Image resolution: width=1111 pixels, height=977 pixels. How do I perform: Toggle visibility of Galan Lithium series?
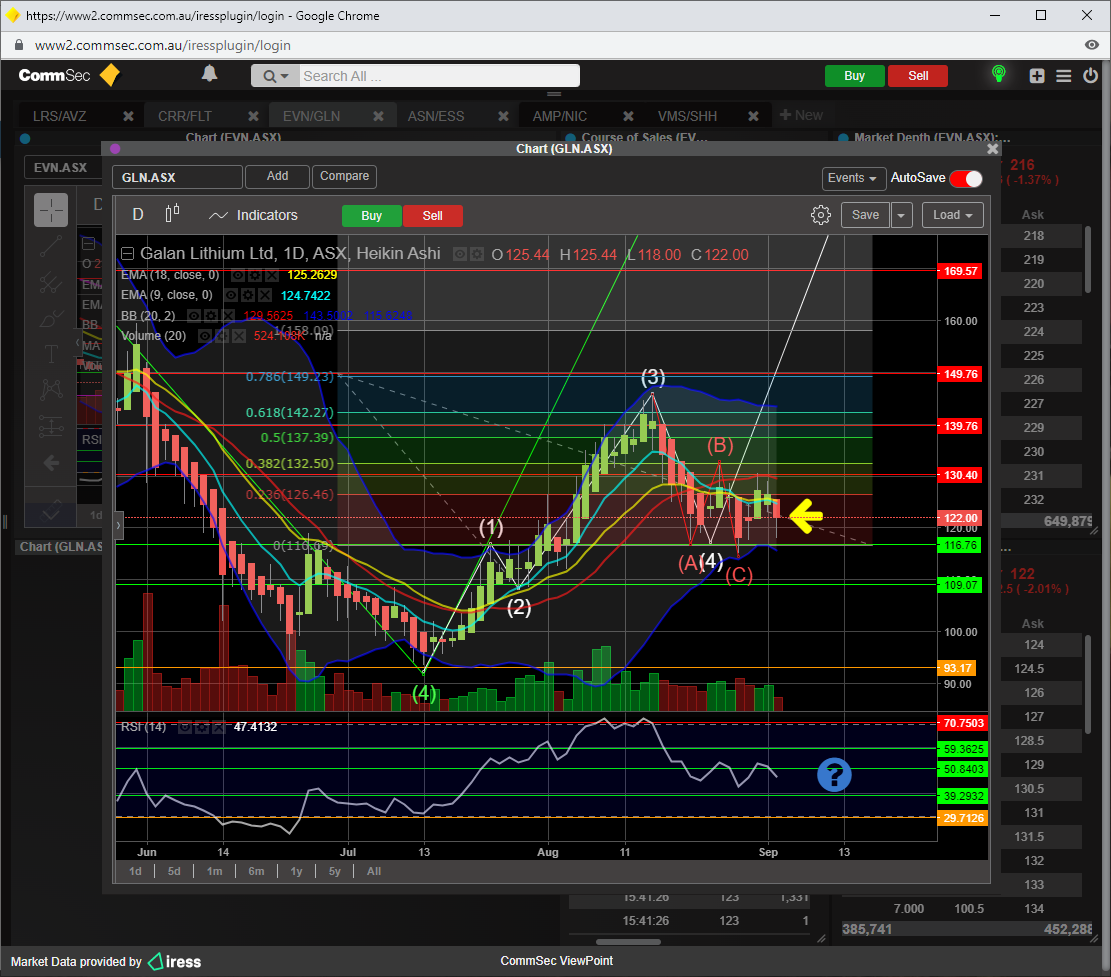pyautogui.click(x=461, y=254)
